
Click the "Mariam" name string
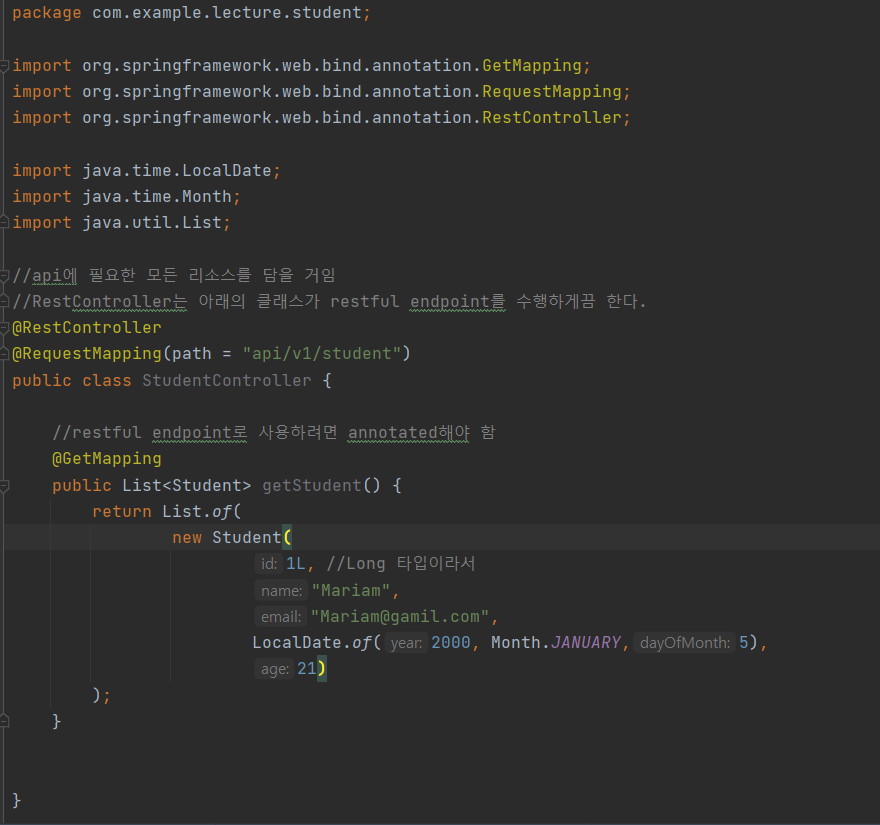[351, 590]
